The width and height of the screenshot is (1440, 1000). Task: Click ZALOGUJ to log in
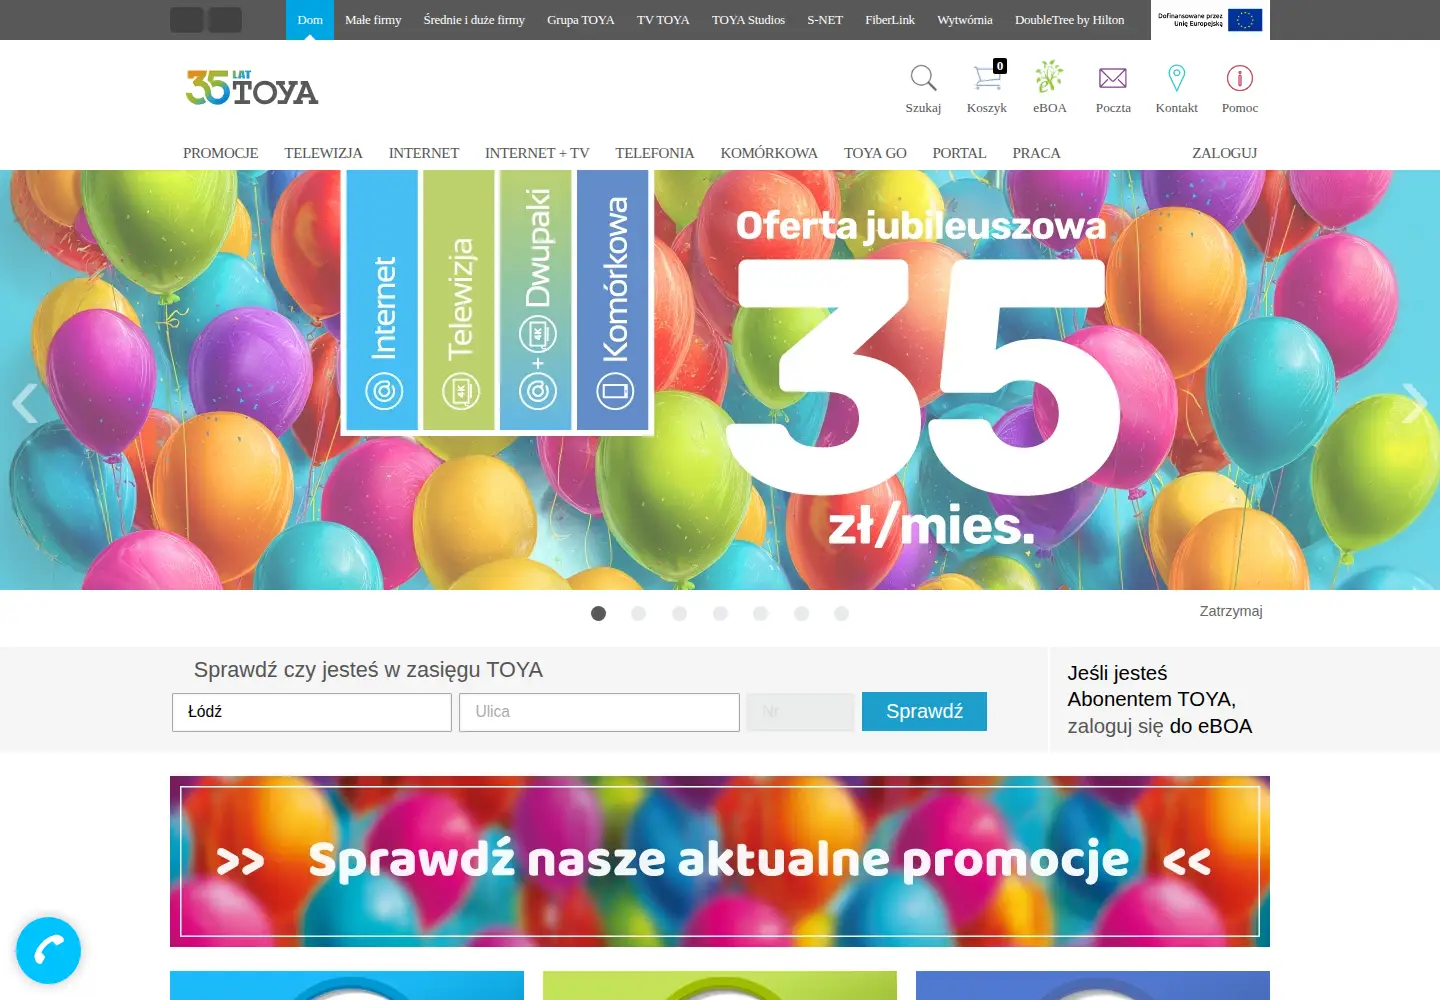[1224, 153]
